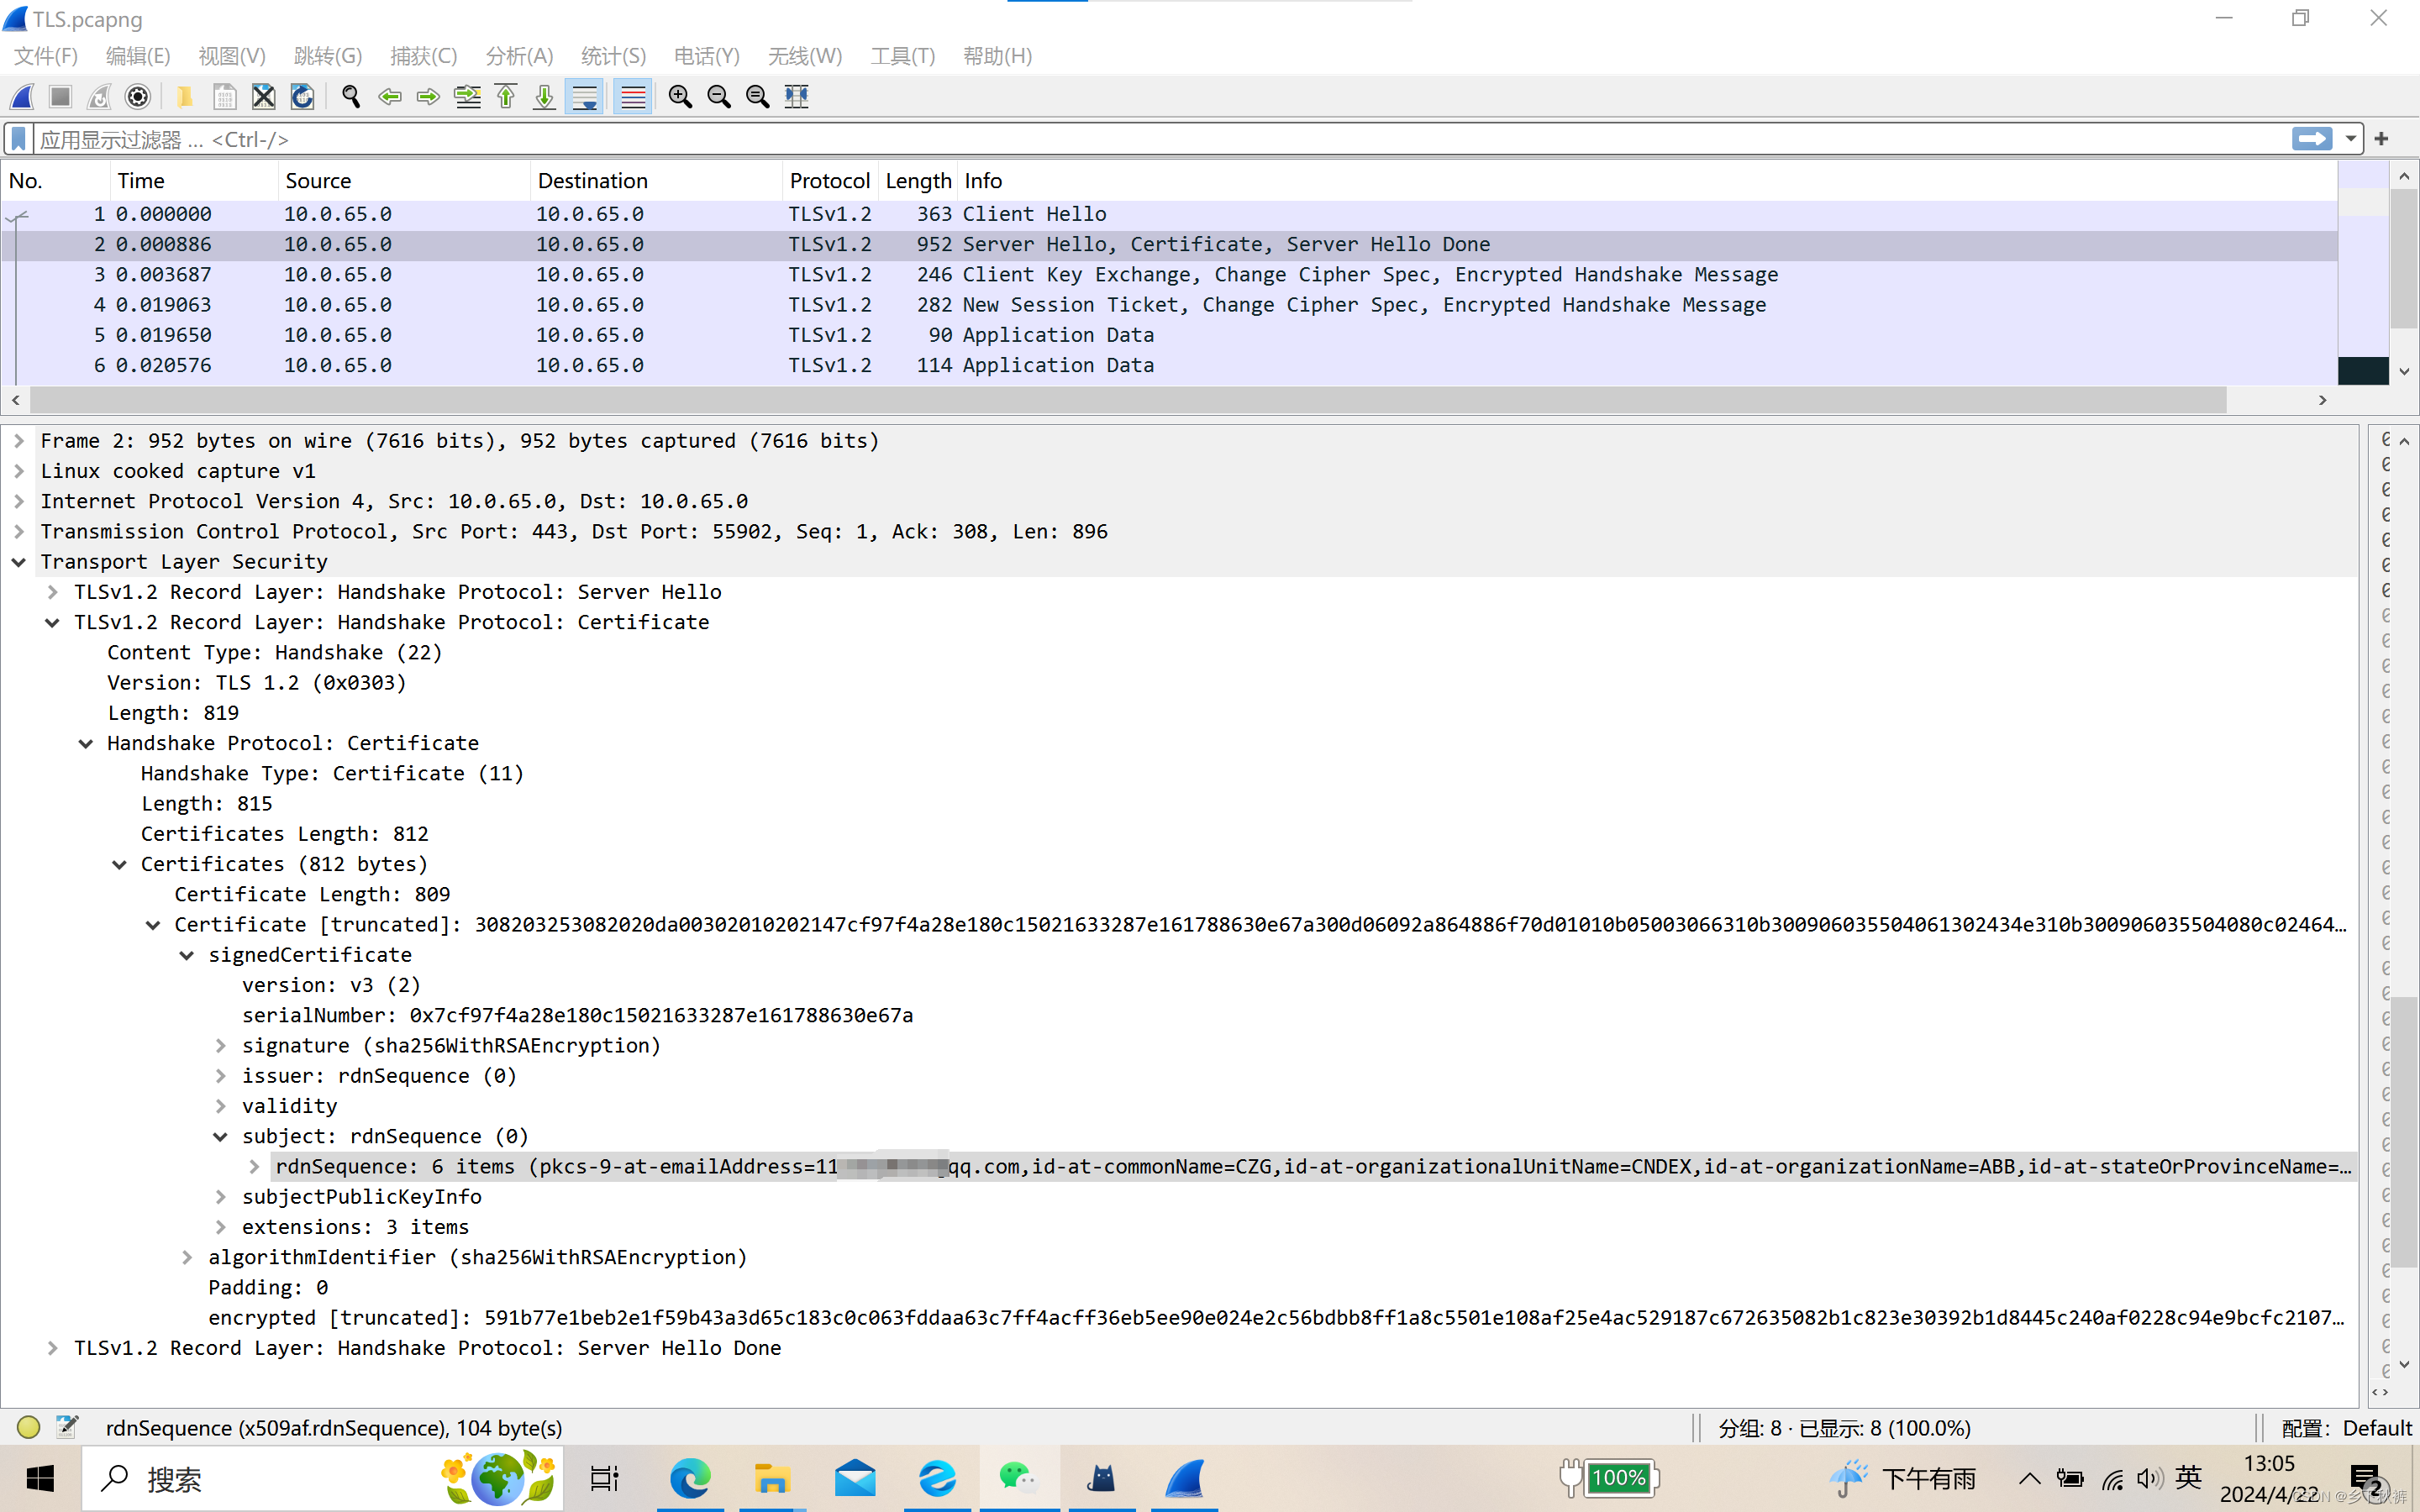The image size is (2420, 1512).
Task: Open WeChat from the taskbar
Action: [1019, 1478]
